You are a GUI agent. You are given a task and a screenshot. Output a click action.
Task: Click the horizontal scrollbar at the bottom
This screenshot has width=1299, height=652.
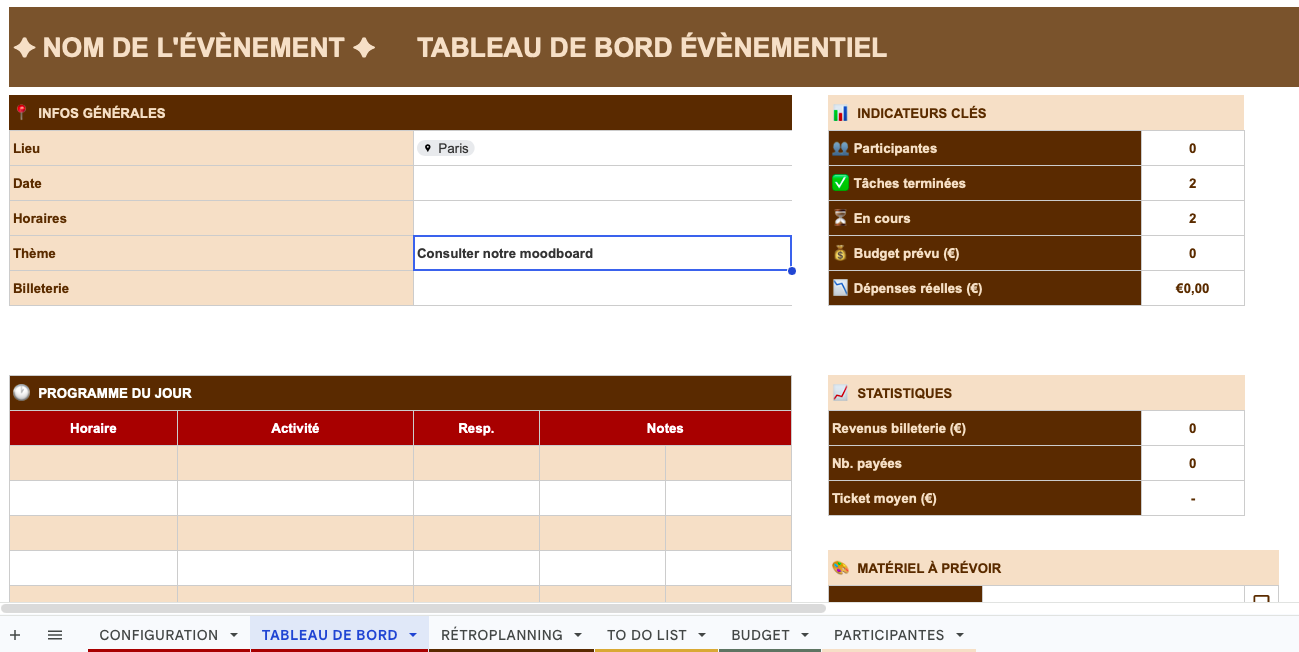(x=413, y=607)
